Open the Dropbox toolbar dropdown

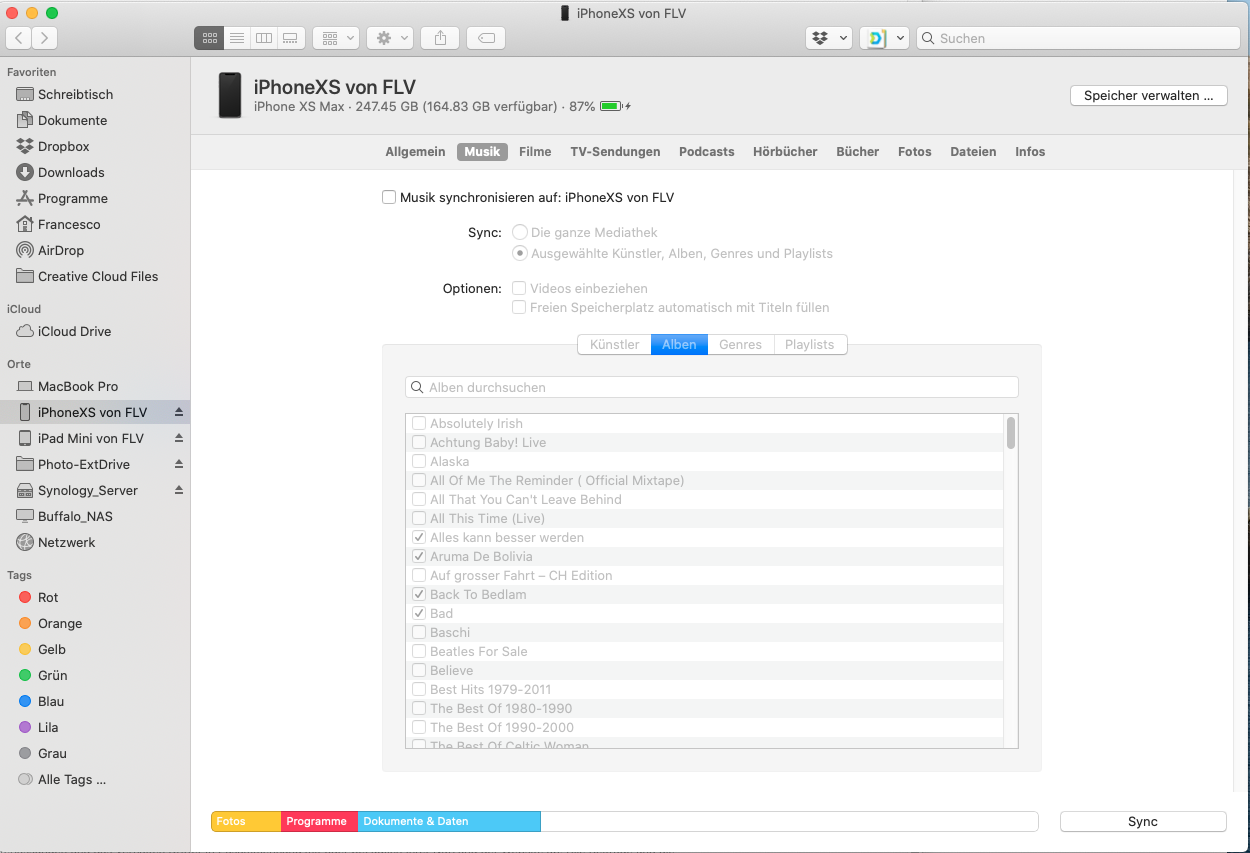(829, 38)
